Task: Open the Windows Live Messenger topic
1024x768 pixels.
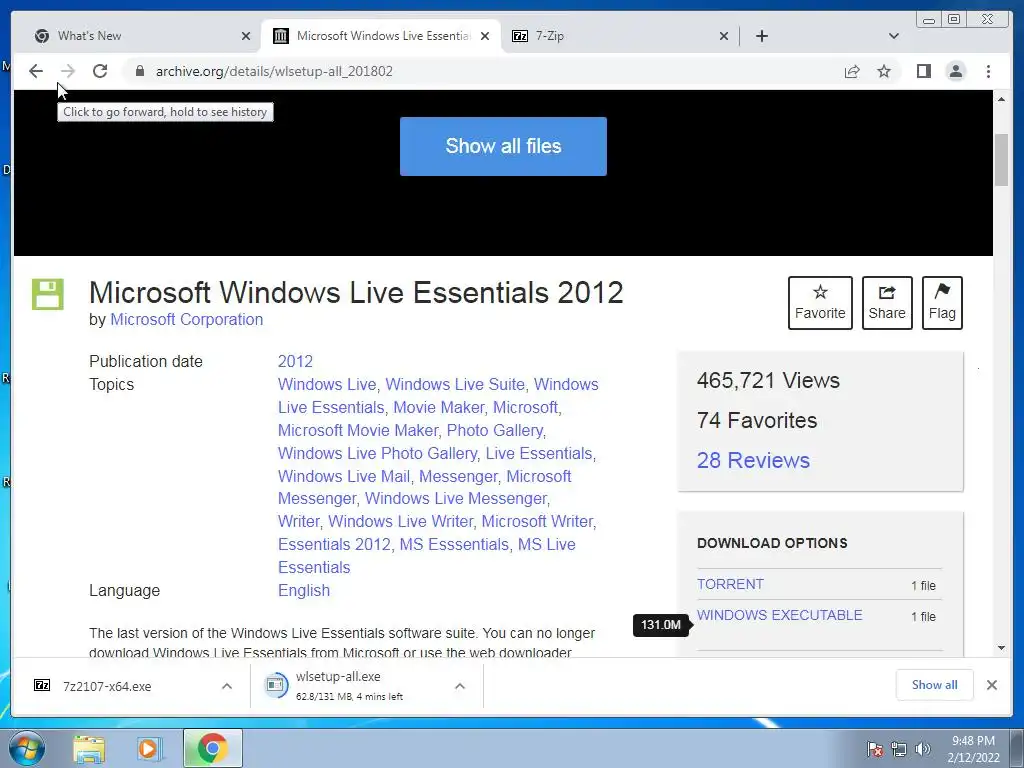Action: (x=455, y=498)
